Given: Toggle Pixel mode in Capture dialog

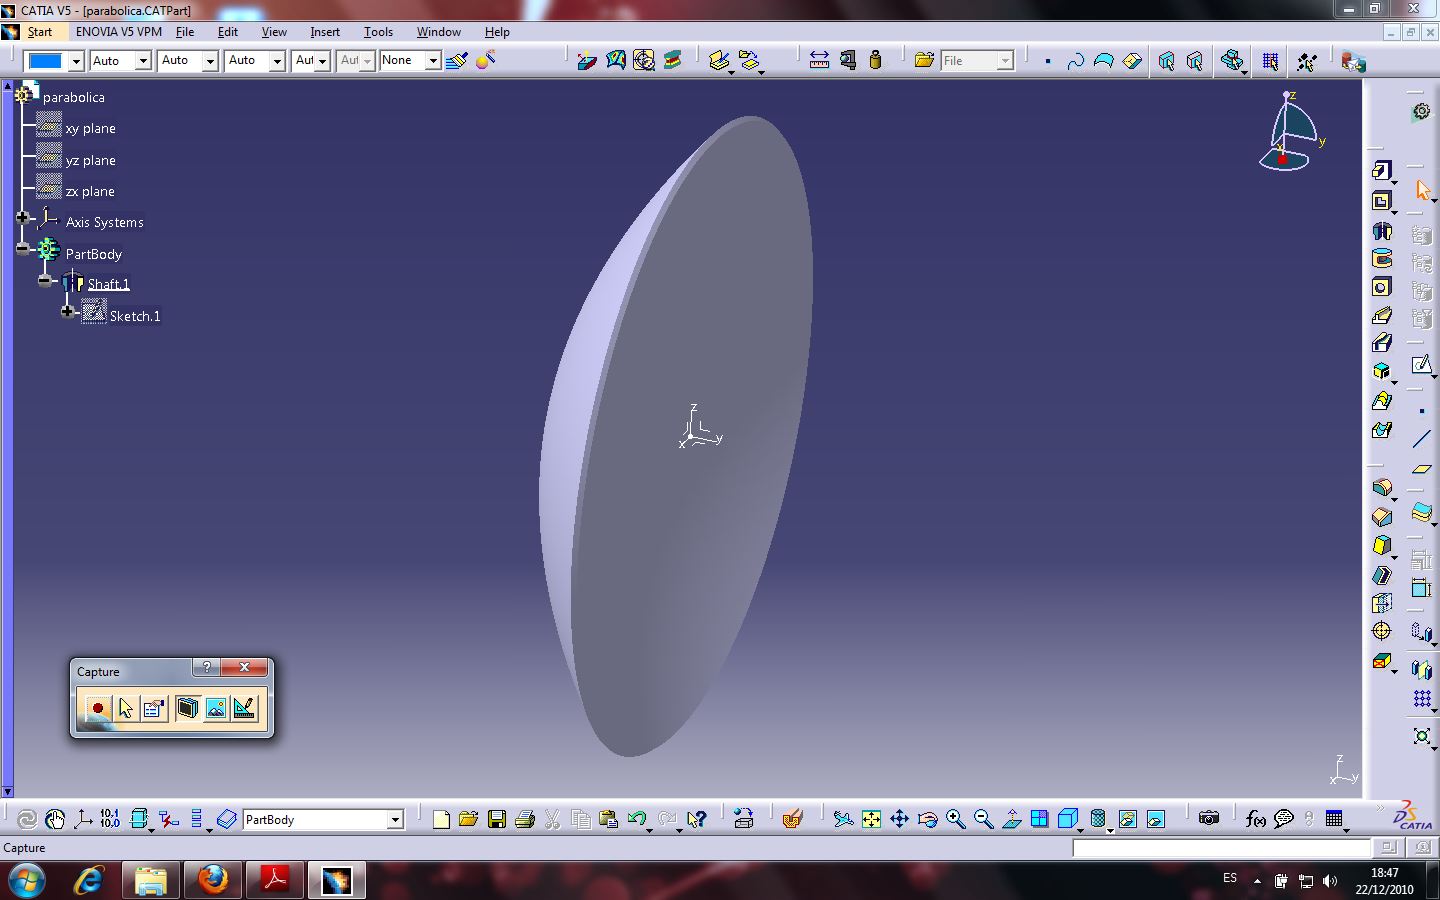Looking at the screenshot, I should tap(215, 708).
